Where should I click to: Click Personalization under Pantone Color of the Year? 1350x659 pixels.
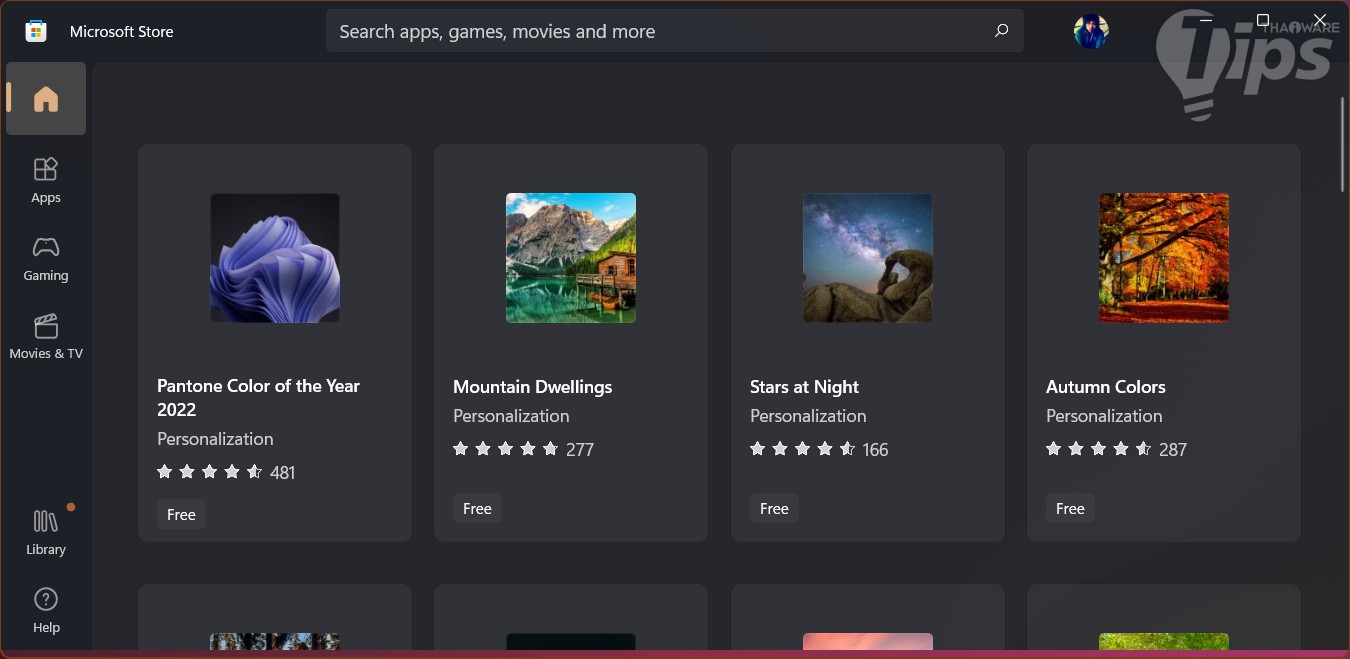point(215,439)
